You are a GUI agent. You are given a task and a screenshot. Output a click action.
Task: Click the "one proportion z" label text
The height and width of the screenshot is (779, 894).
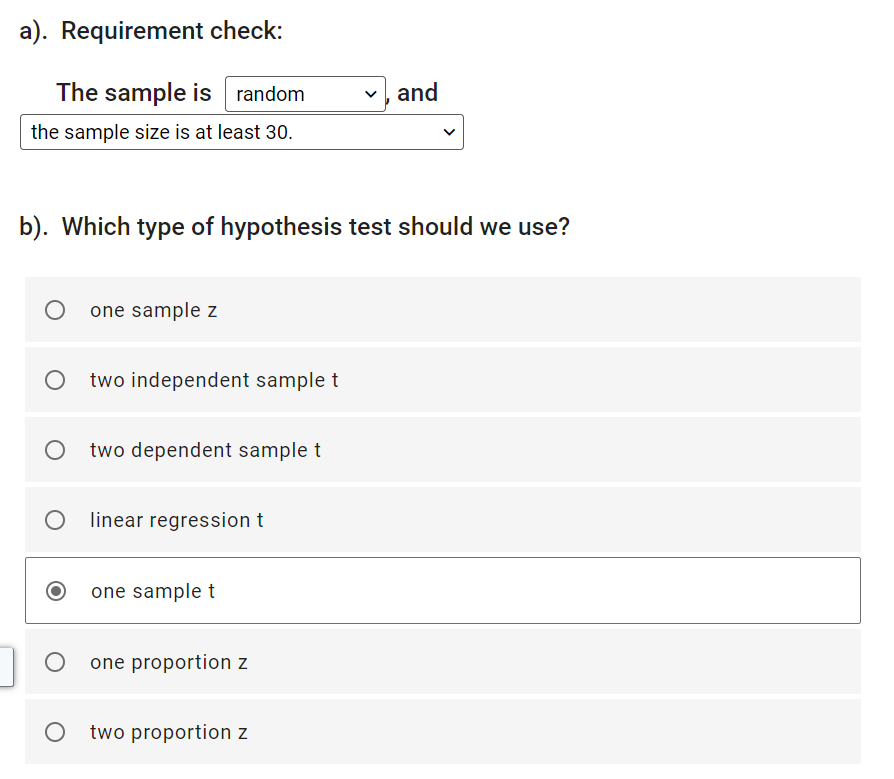click(168, 662)
